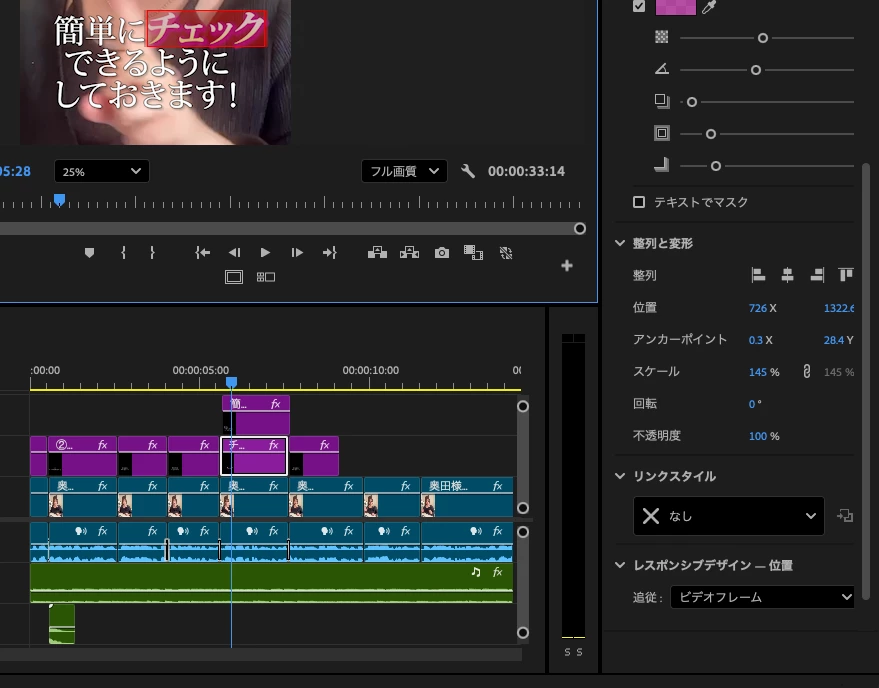This screenshot has width=879, height=688.
Task: Click the Export Frame camera icon
Action: (442, 253)
